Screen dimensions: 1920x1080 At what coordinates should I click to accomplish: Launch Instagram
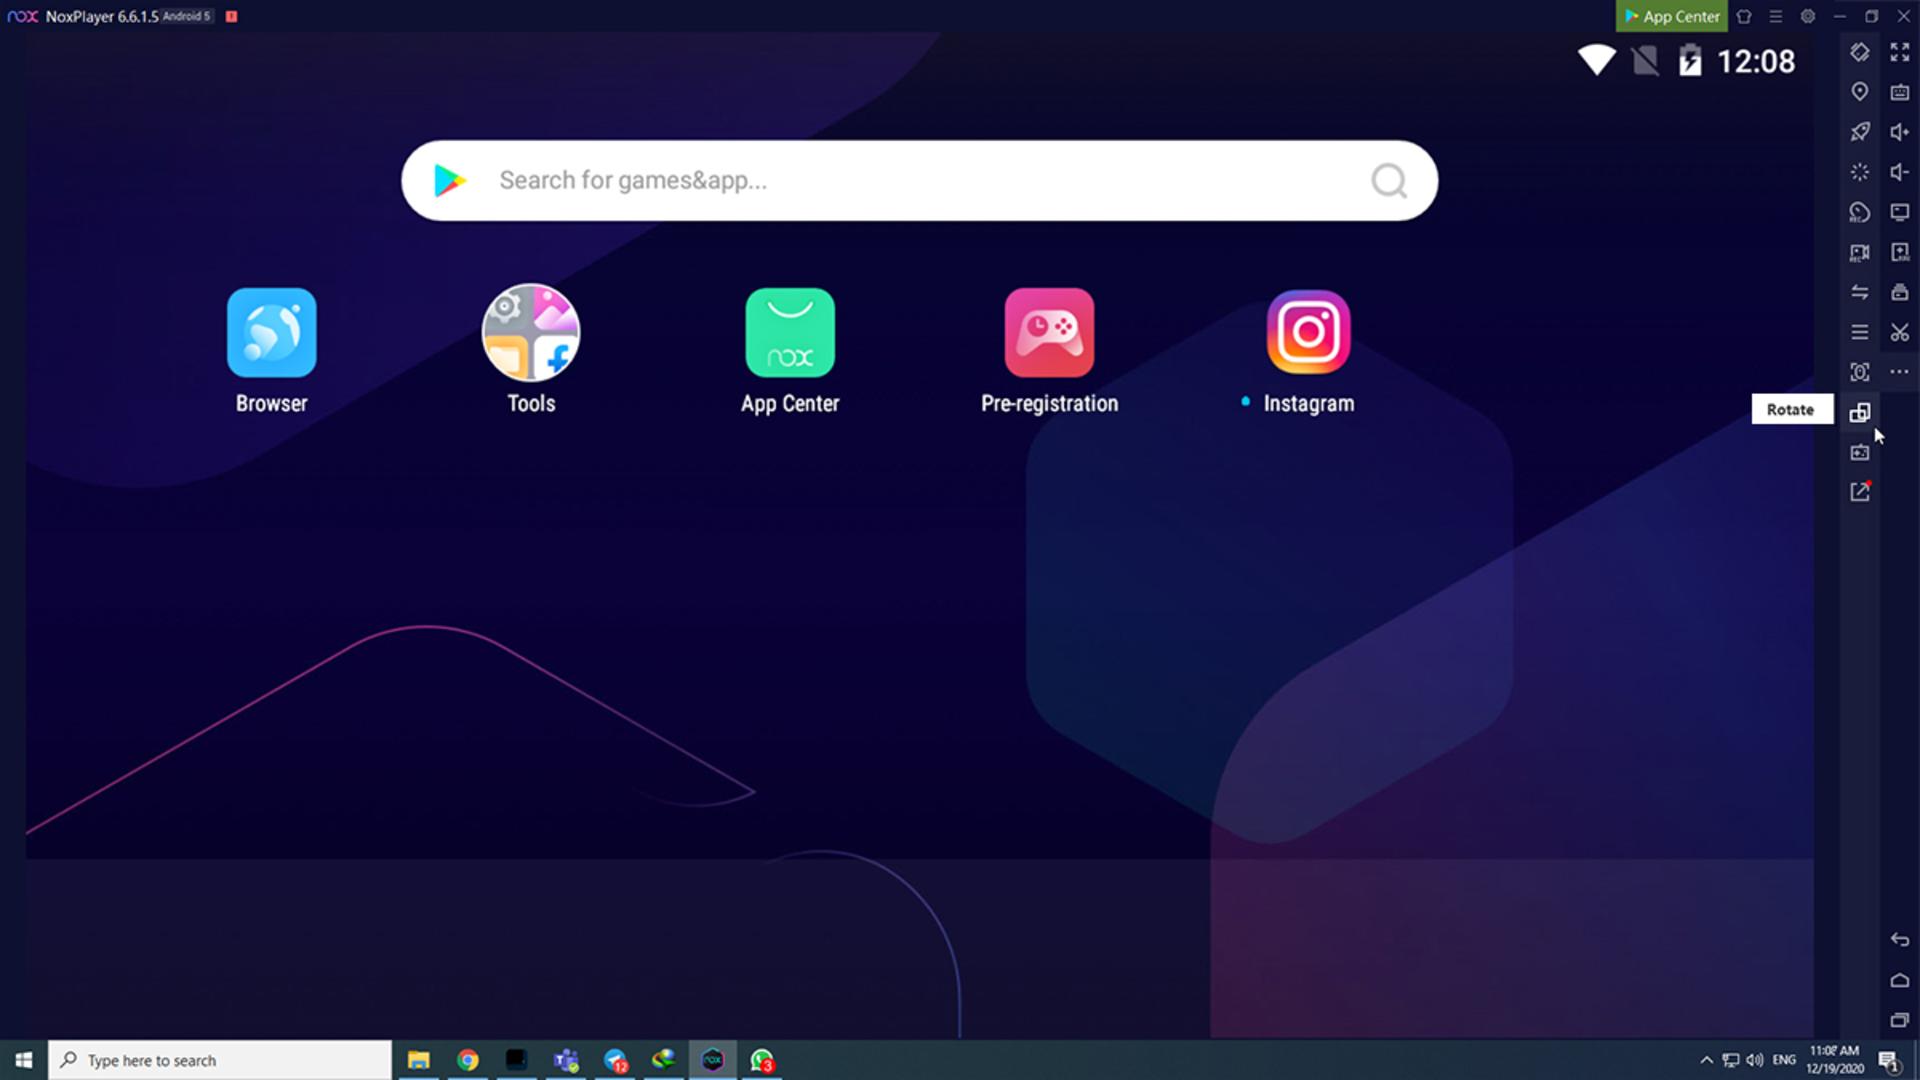1308,333
